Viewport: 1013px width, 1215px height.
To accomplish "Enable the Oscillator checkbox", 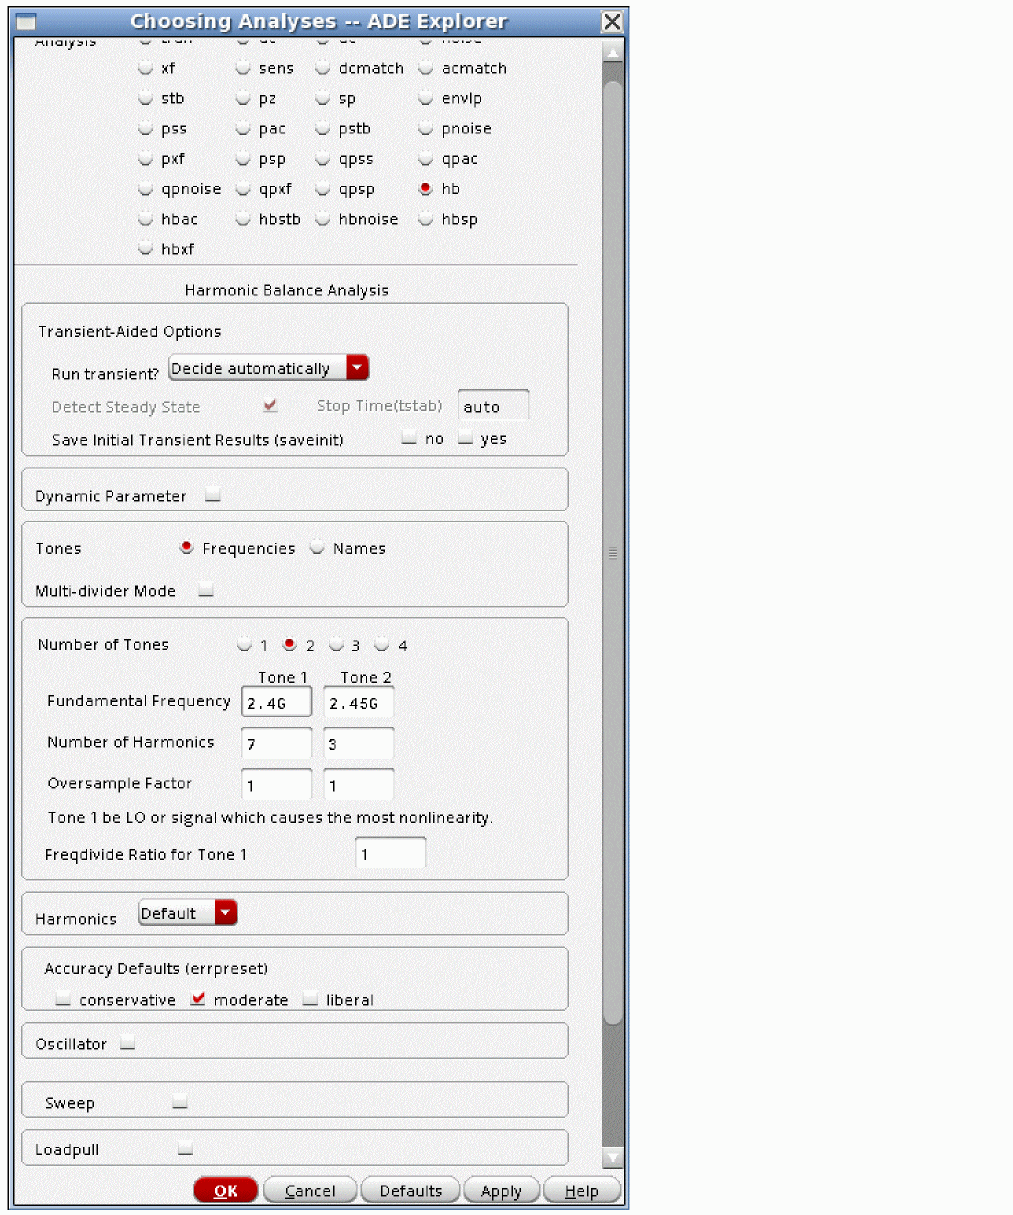I will pyautogui.click(x=127, y=1043).
